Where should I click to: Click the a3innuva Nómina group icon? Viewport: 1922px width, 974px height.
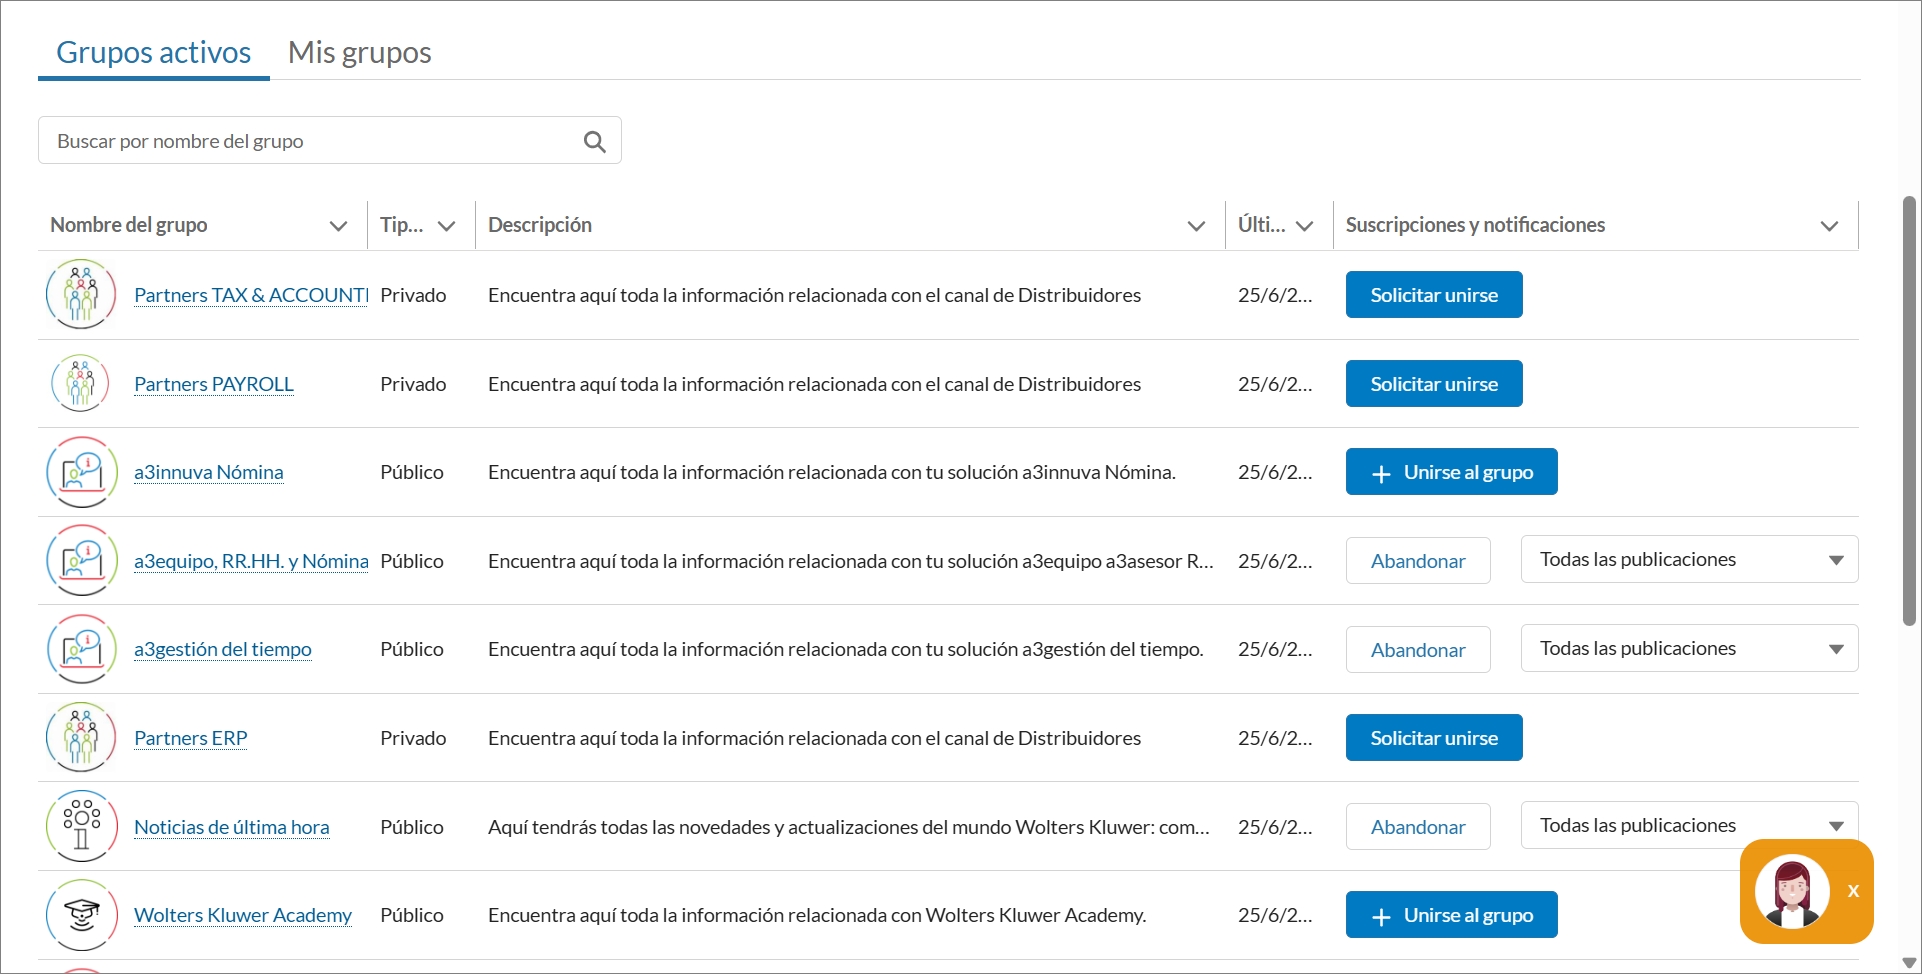pos(81,472)
